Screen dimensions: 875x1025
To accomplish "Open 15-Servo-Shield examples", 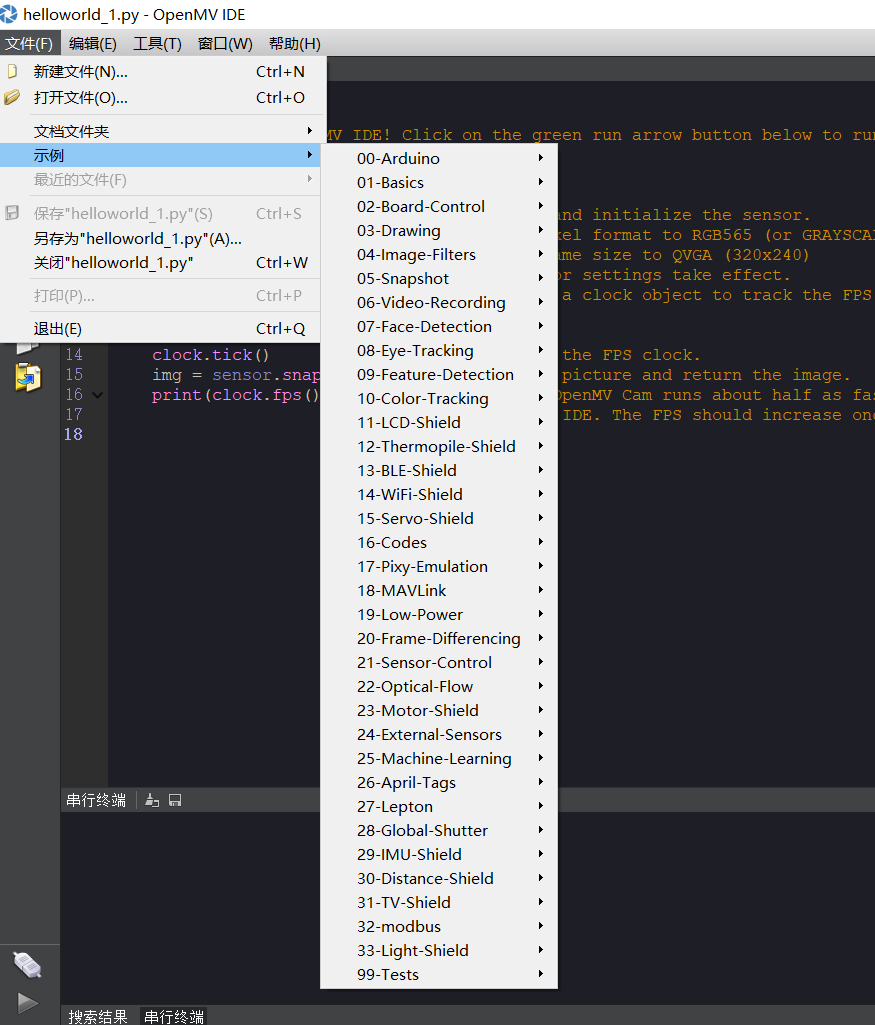I will [x=439, y=518].
